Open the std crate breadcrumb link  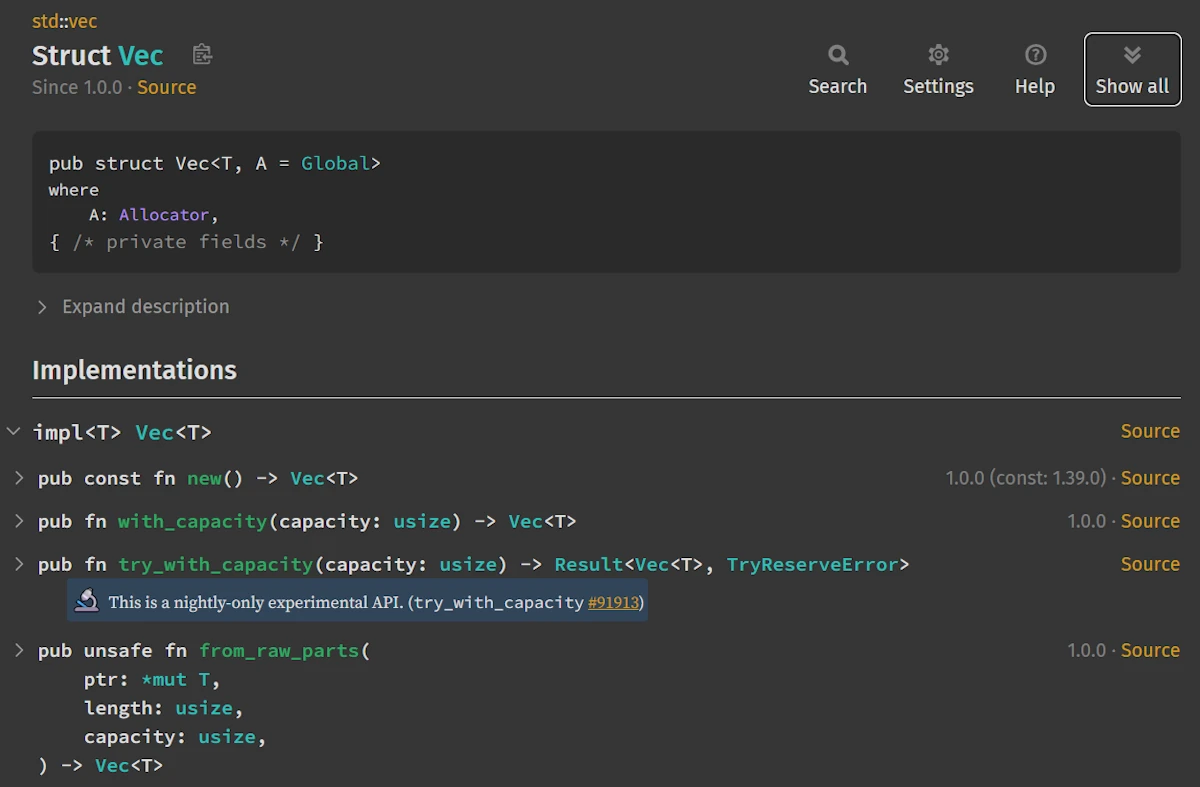point(44,21)
